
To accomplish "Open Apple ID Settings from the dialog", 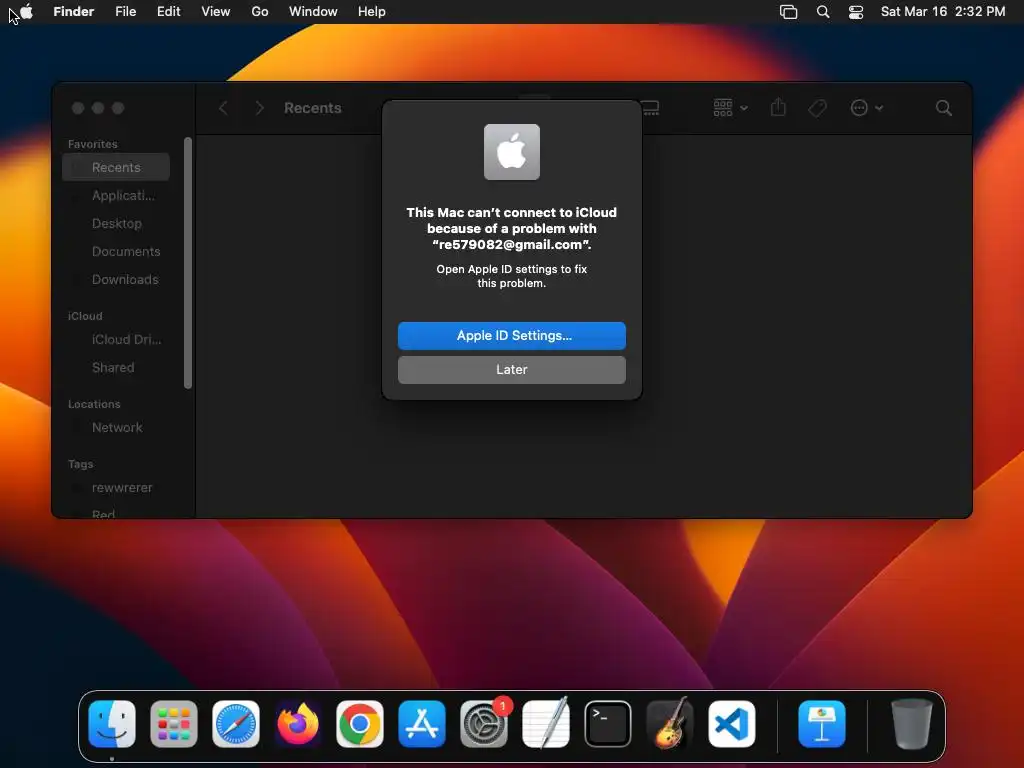I will coord(511,336).
